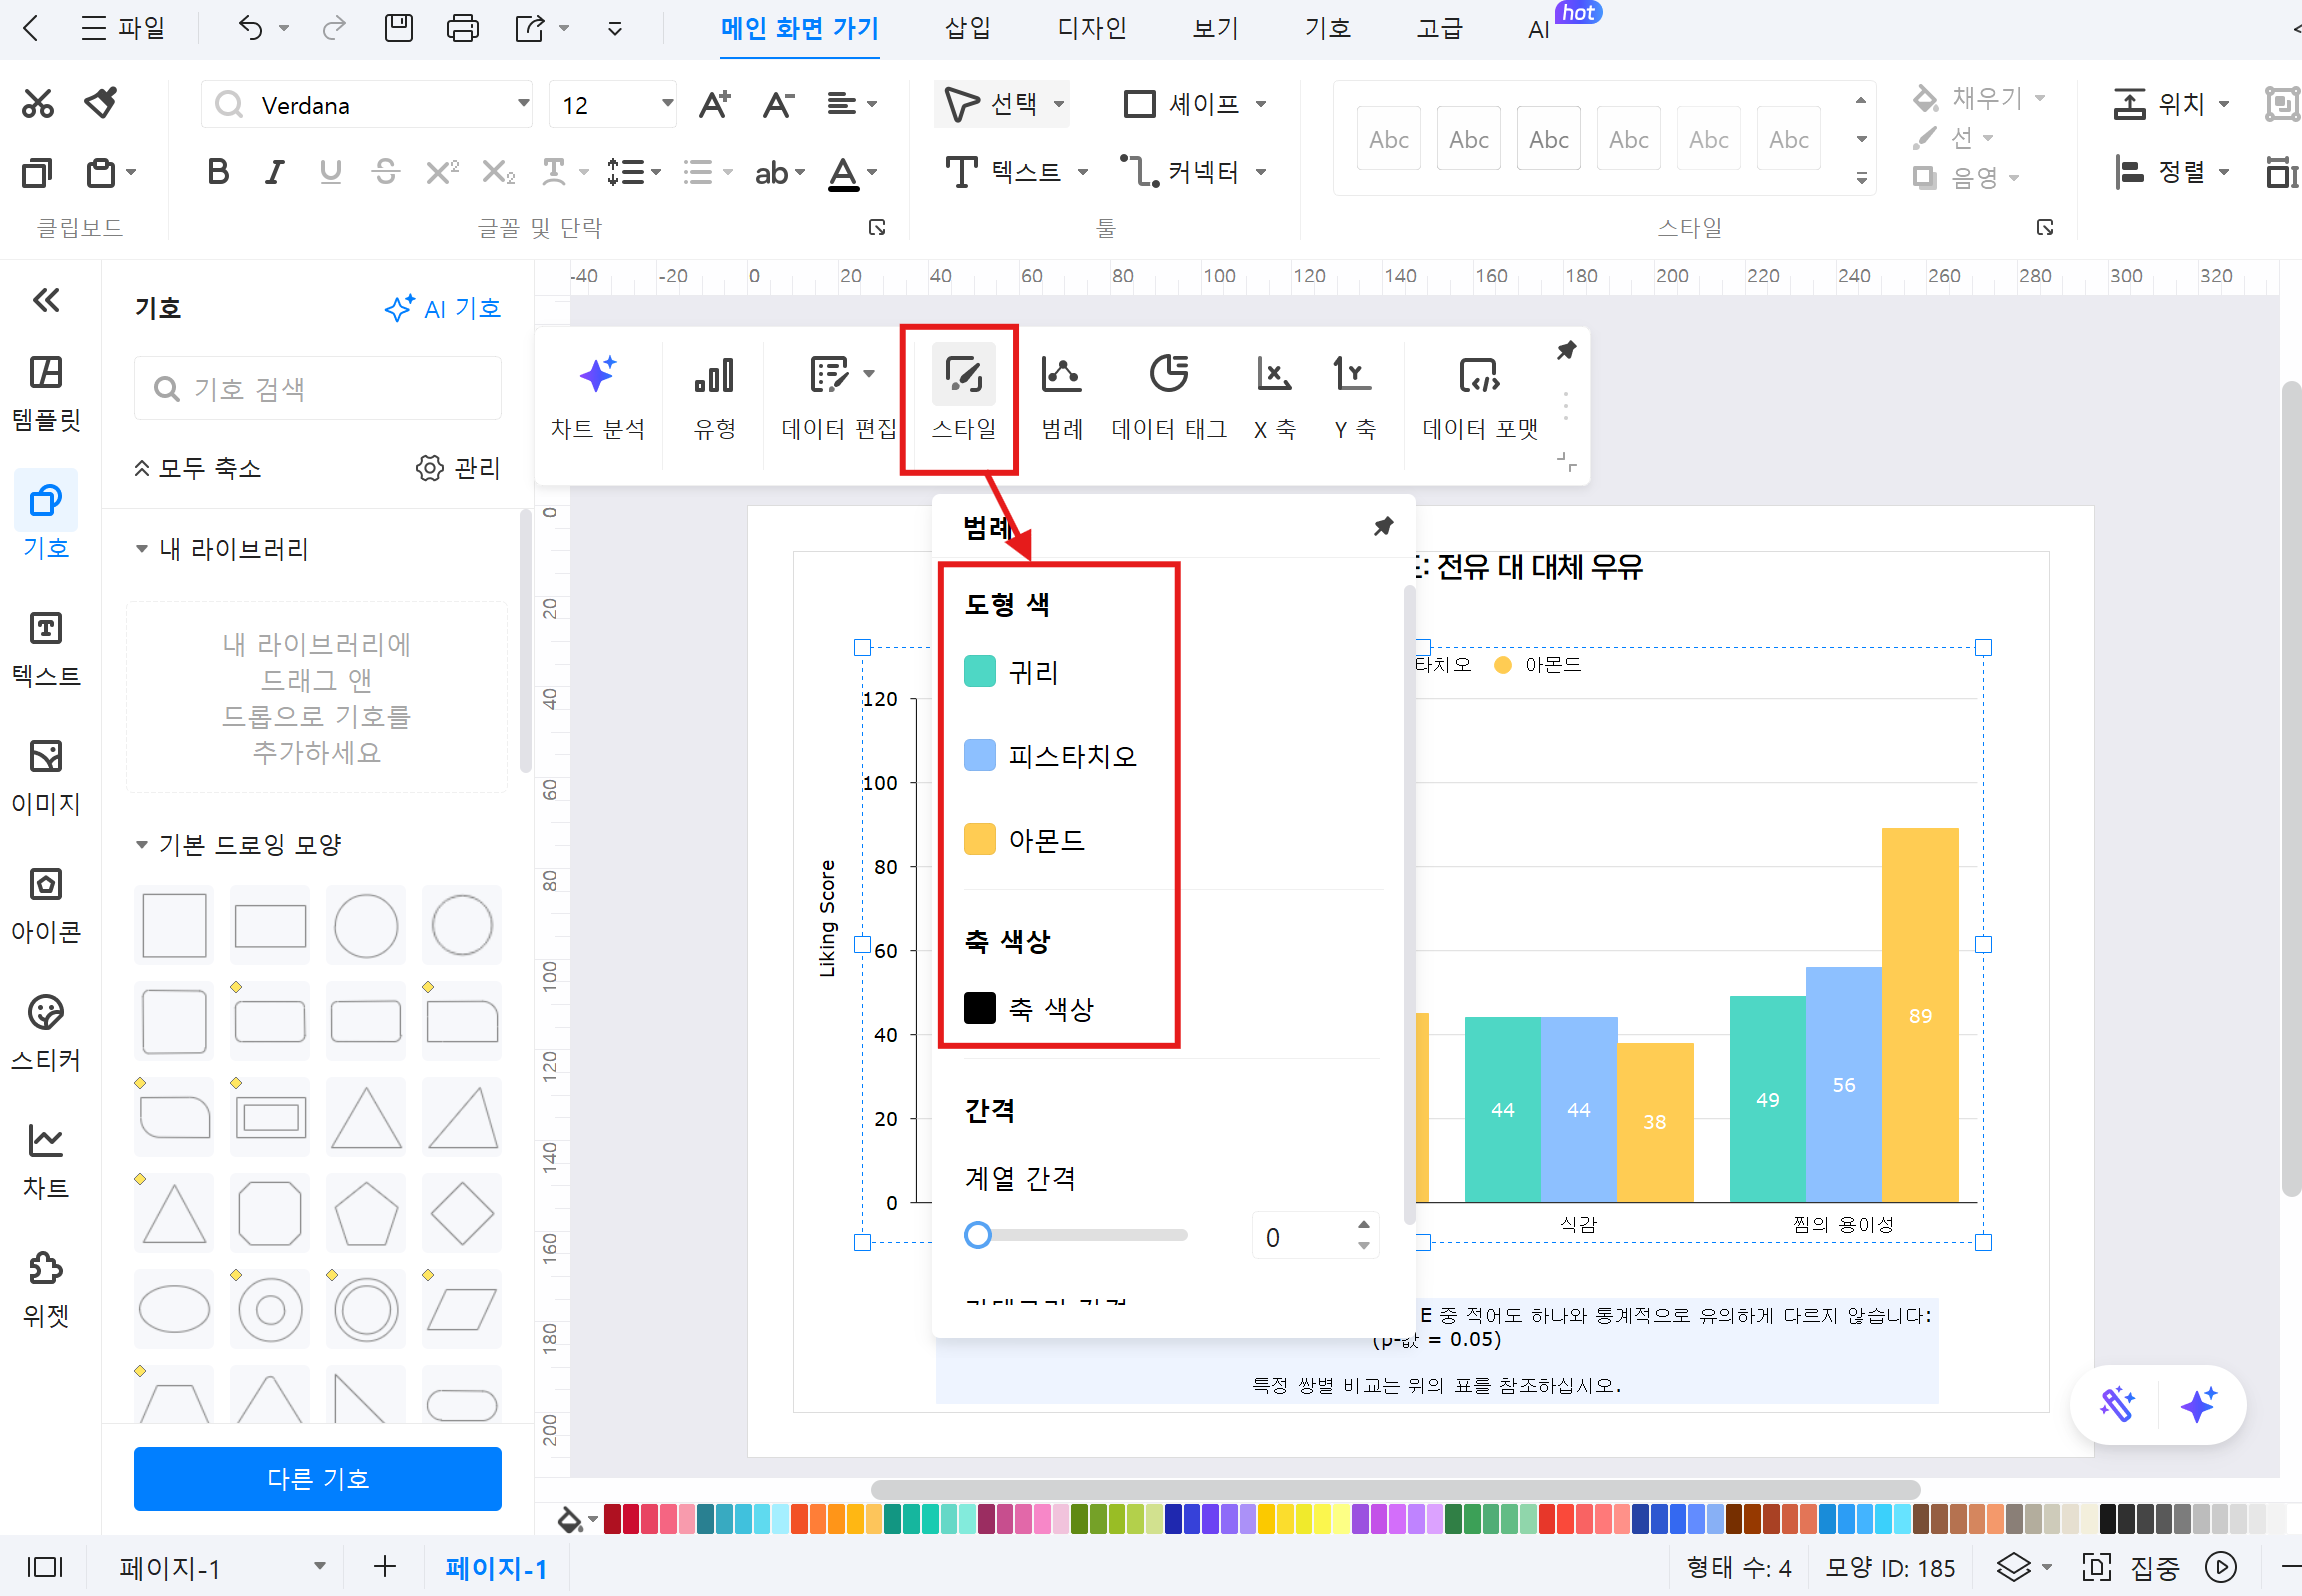Click the Print icon
2302x1596 pixels.
[x=462, y=28]
